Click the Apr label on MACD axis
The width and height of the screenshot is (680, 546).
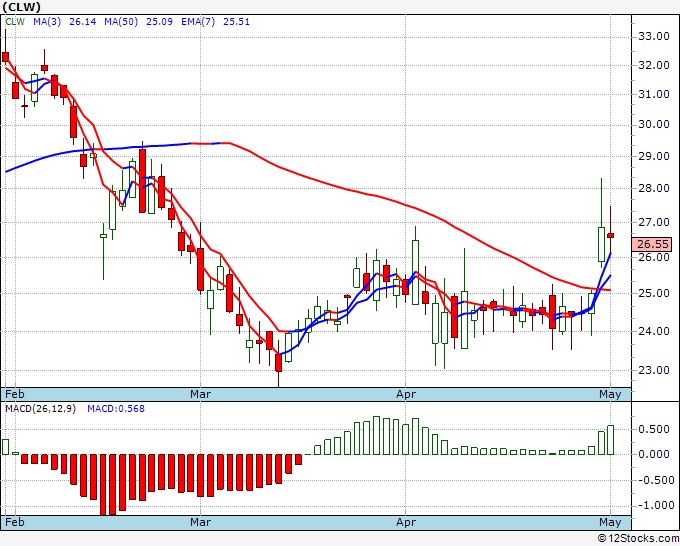pyautogui.click(x=405, y=522)
